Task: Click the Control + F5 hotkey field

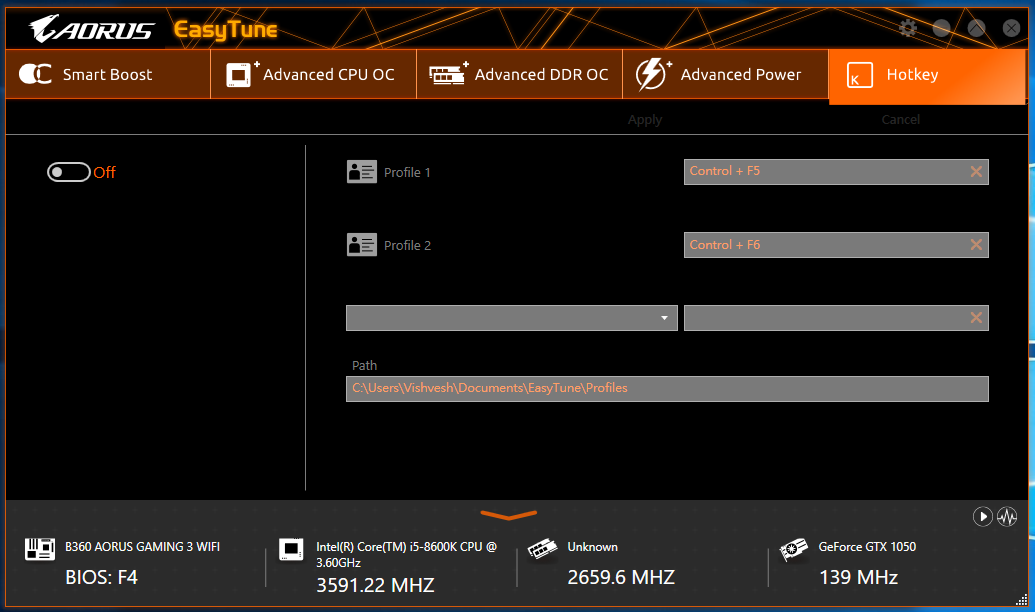Action: tap(836, 172)
